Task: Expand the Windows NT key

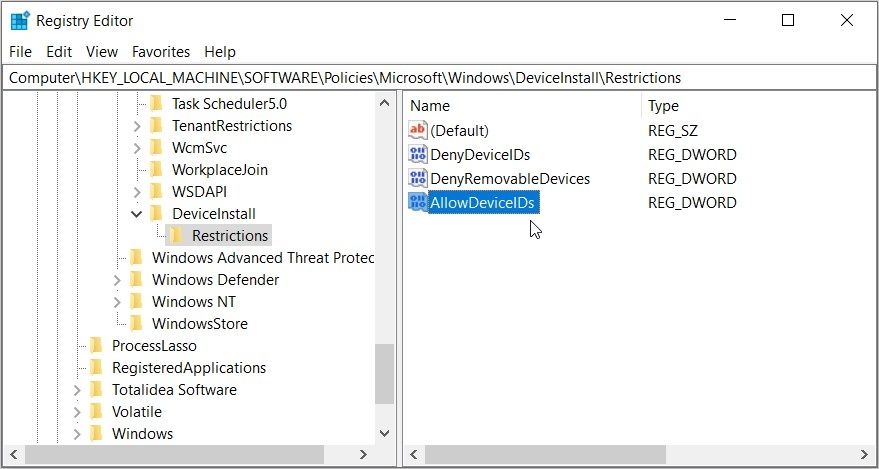Action: pos(117,302)
